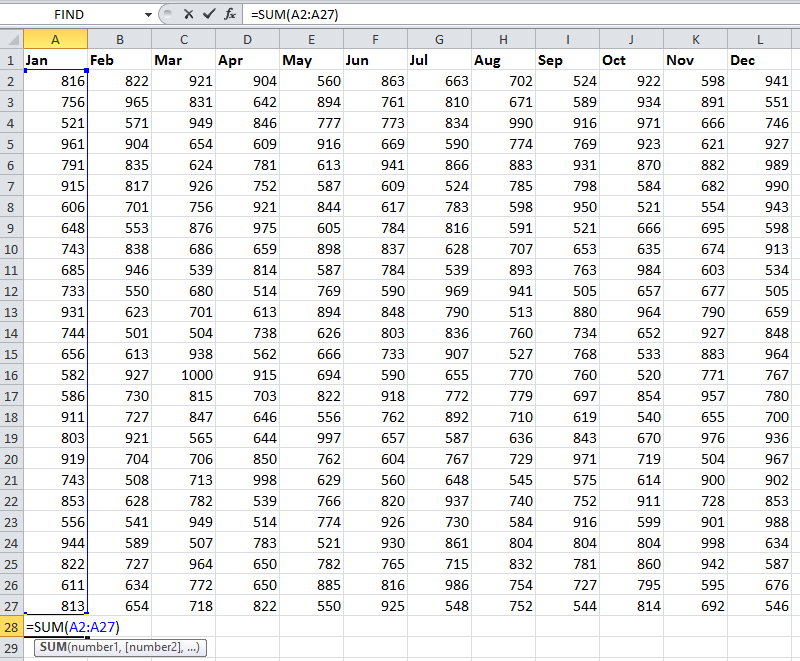This screenshot has width=800, height=661.
Task: Select row 28 header
Action: pos(12,627)
